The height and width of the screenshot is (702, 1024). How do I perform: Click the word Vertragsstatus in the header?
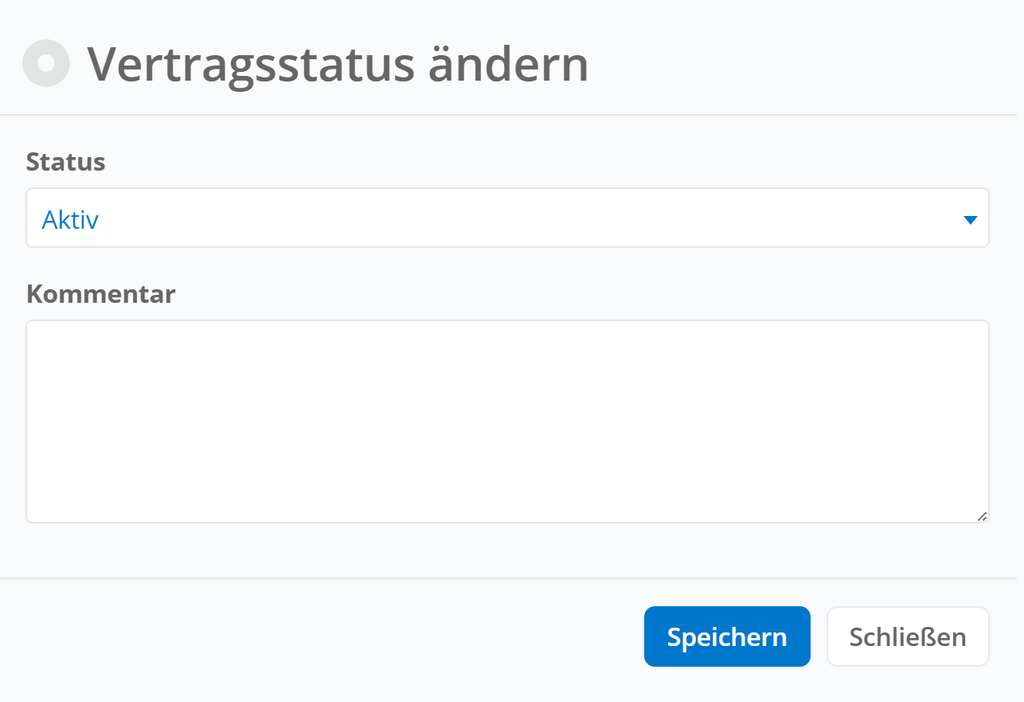pos(251,66)
